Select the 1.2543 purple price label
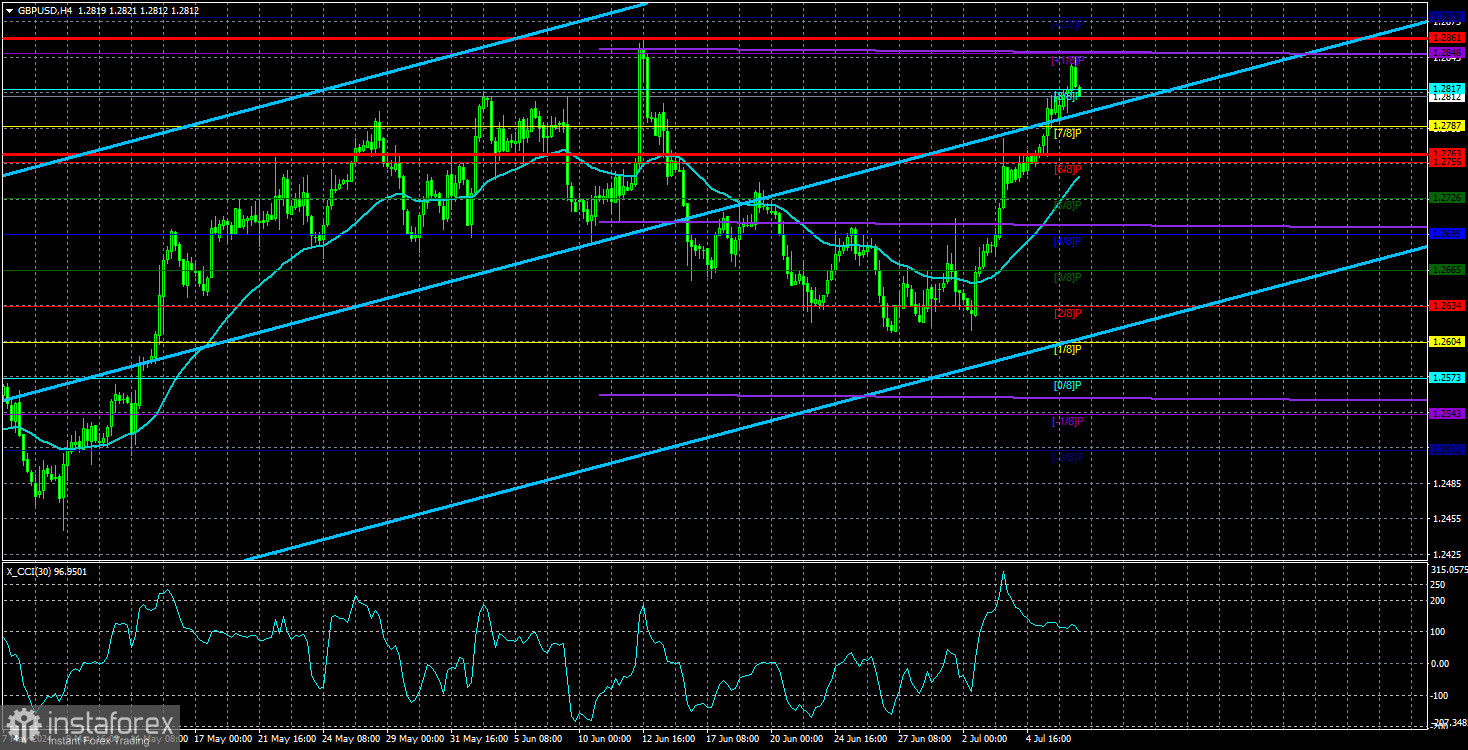Image resolution: width=1468 pixels, height=750 pixels. pos(1448,414)
